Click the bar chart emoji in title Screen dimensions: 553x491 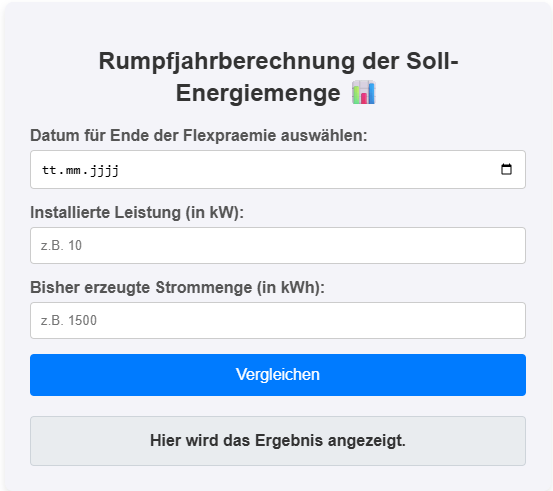click(364, 92)
